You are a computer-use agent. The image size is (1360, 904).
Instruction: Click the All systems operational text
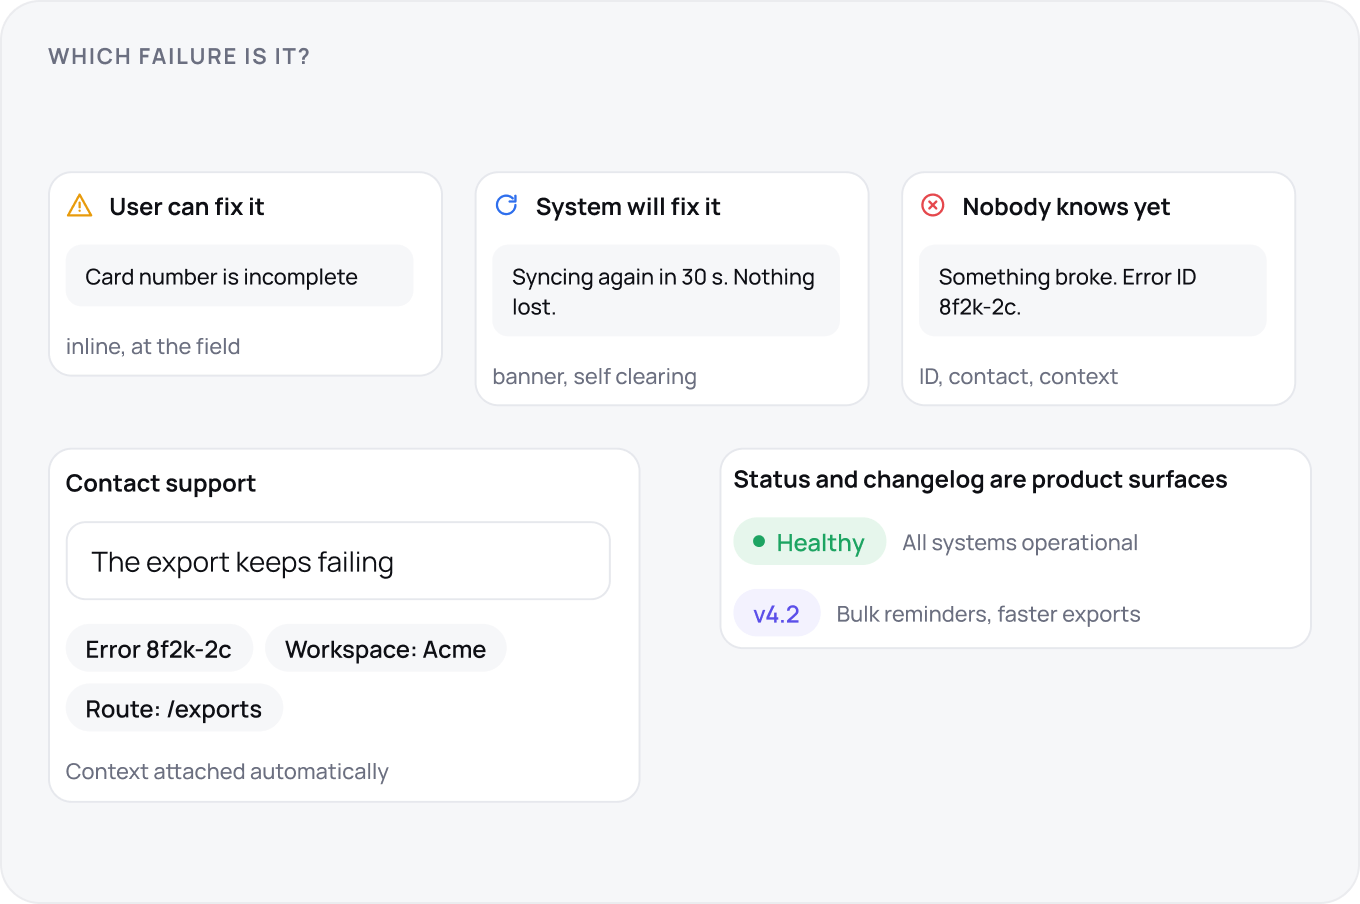click(x=1020, y=542)
